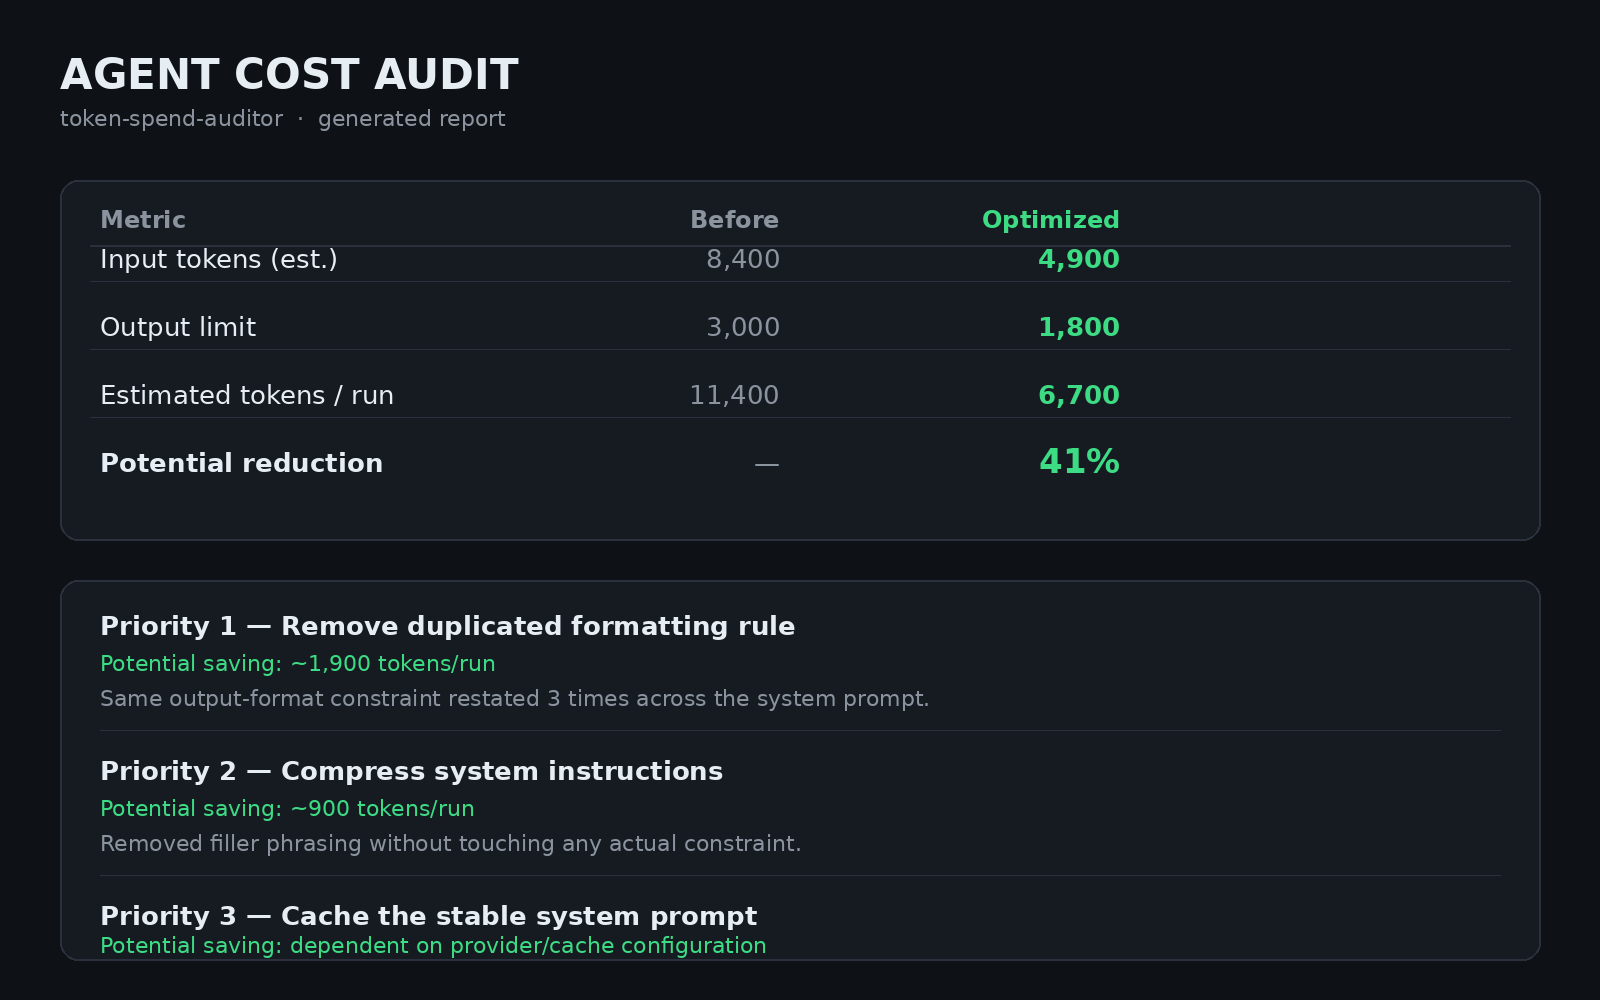Click the Metric column header
1600x1000 pixels.
tap(143, 220)
